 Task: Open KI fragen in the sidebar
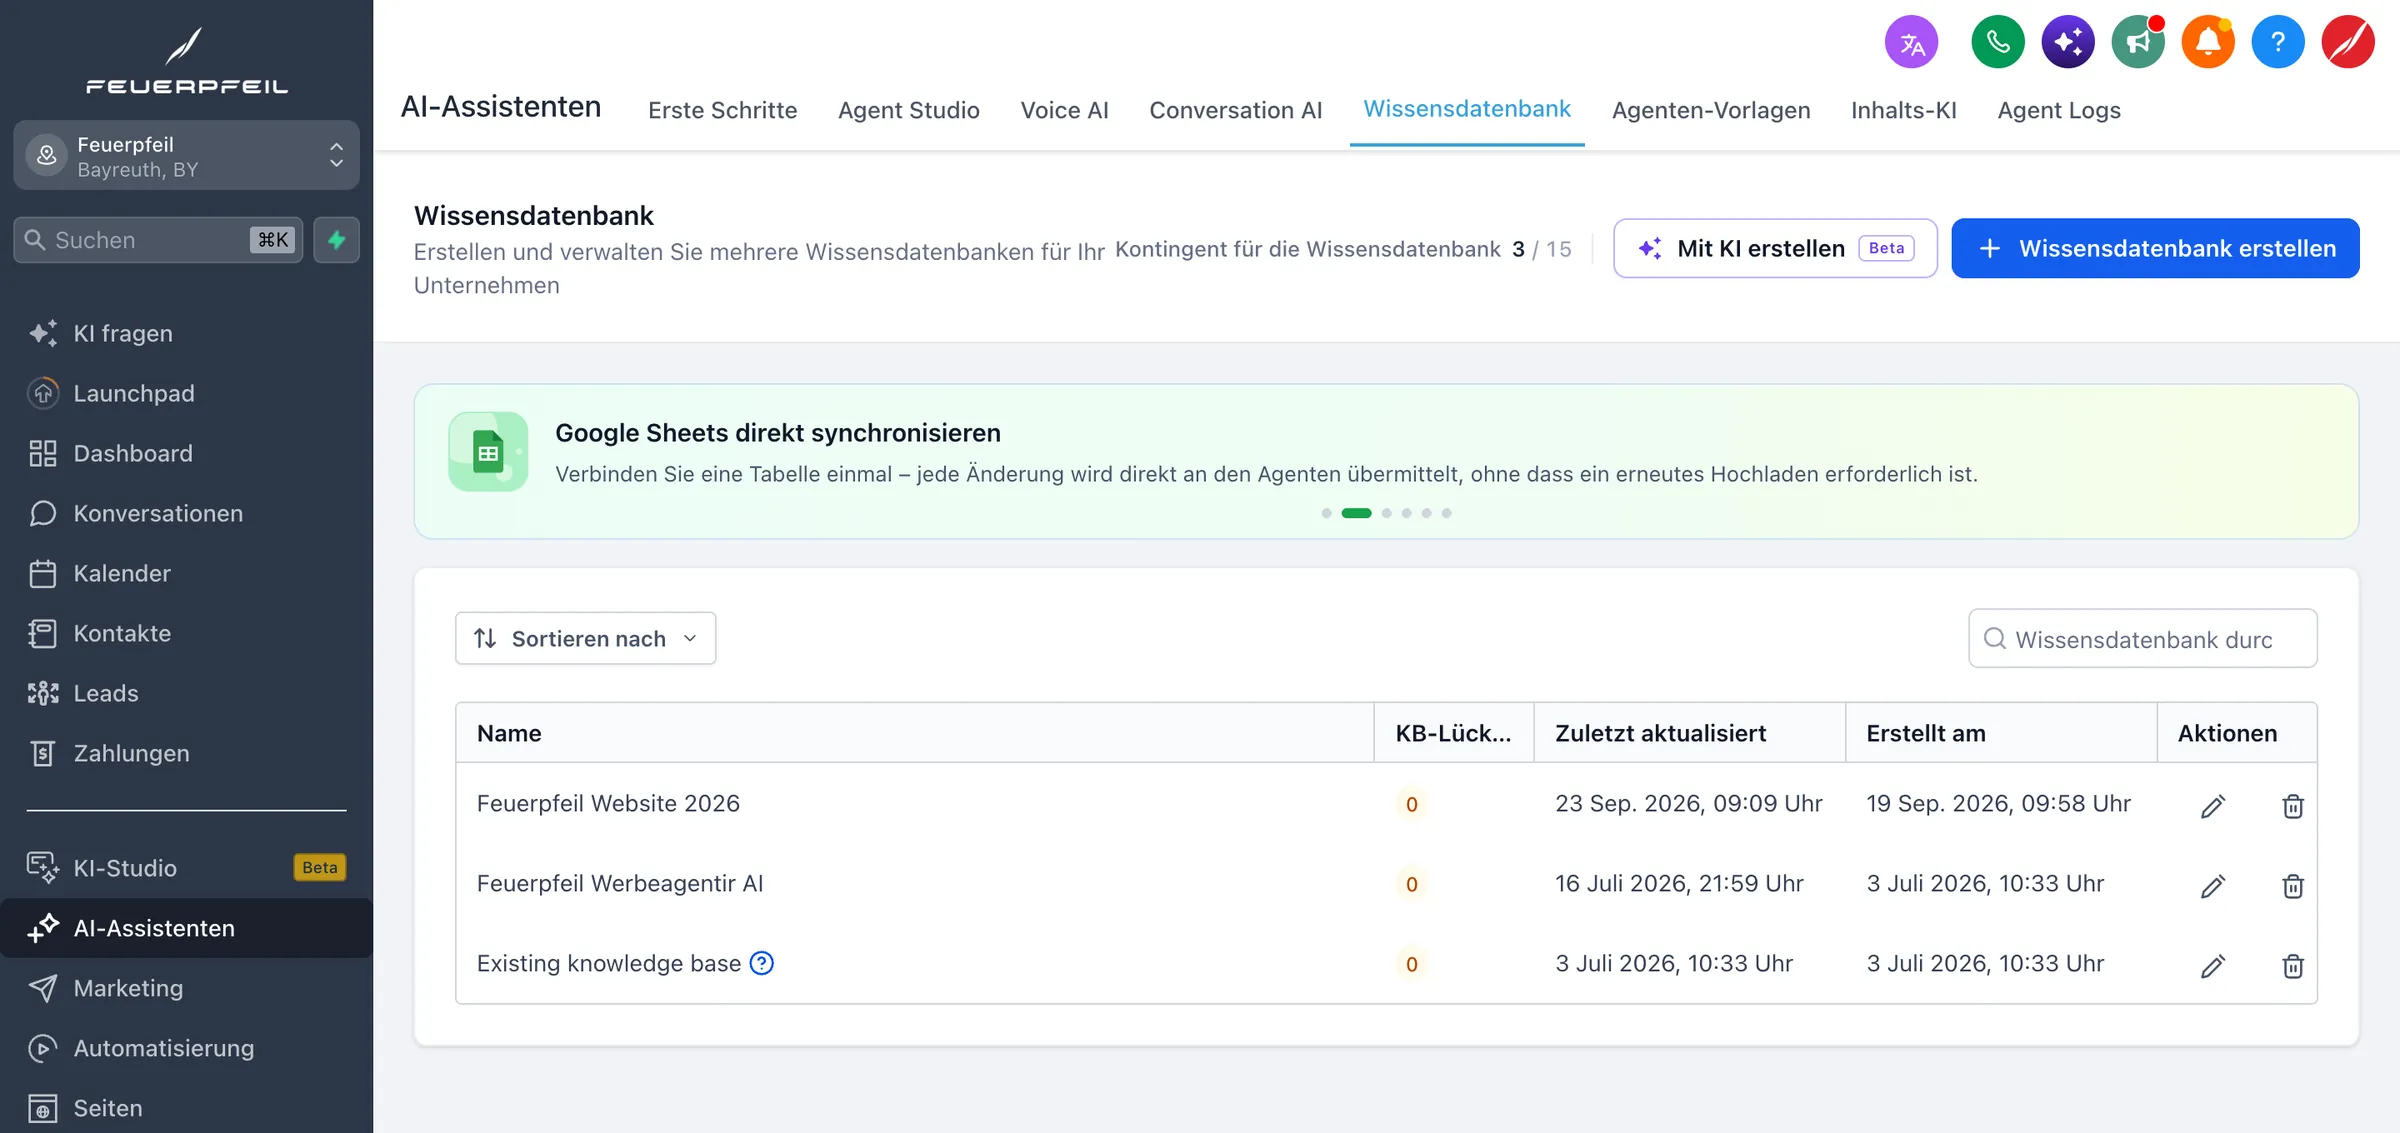186,333
